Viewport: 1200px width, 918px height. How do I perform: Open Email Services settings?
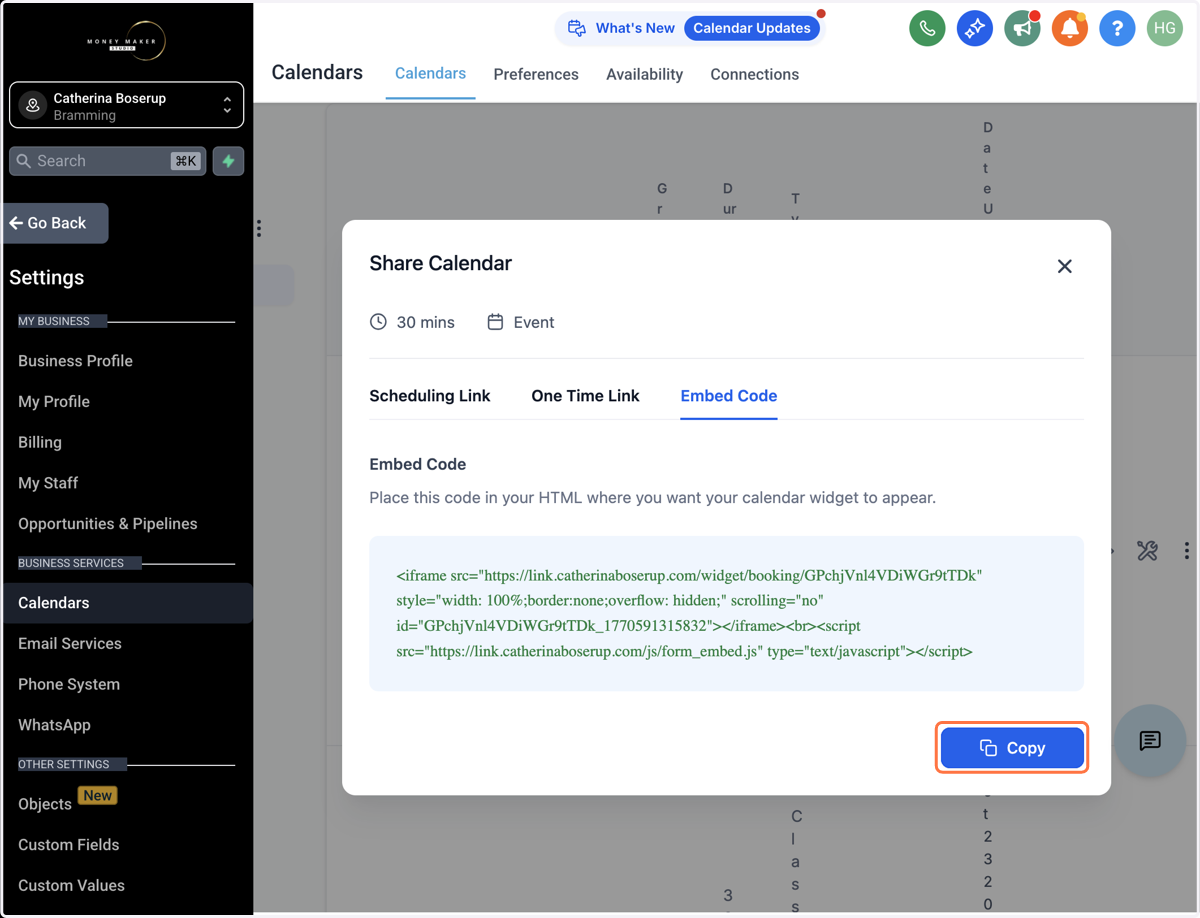[x=70, y=644]
